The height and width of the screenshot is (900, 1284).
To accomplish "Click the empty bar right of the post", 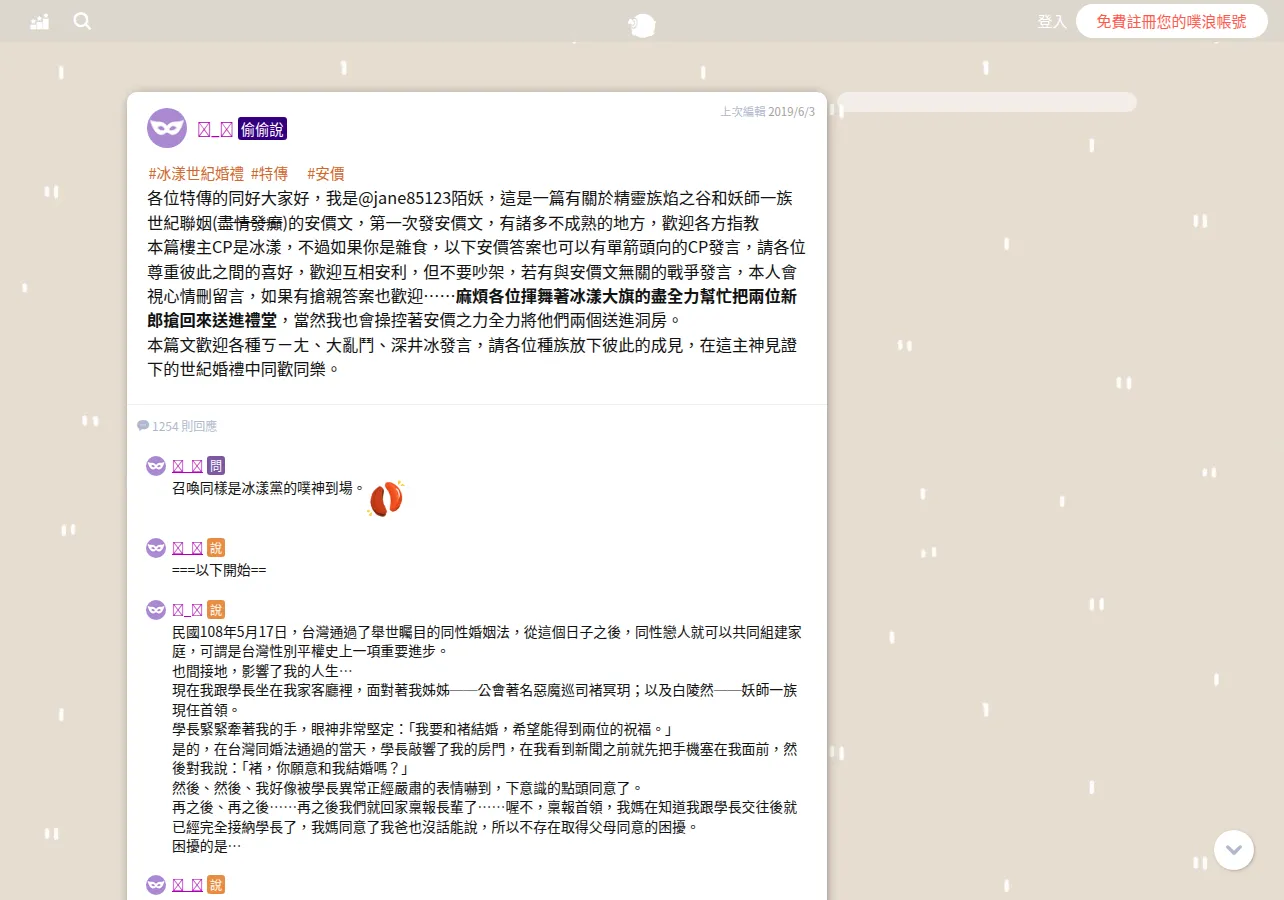I will coord(987,102).
